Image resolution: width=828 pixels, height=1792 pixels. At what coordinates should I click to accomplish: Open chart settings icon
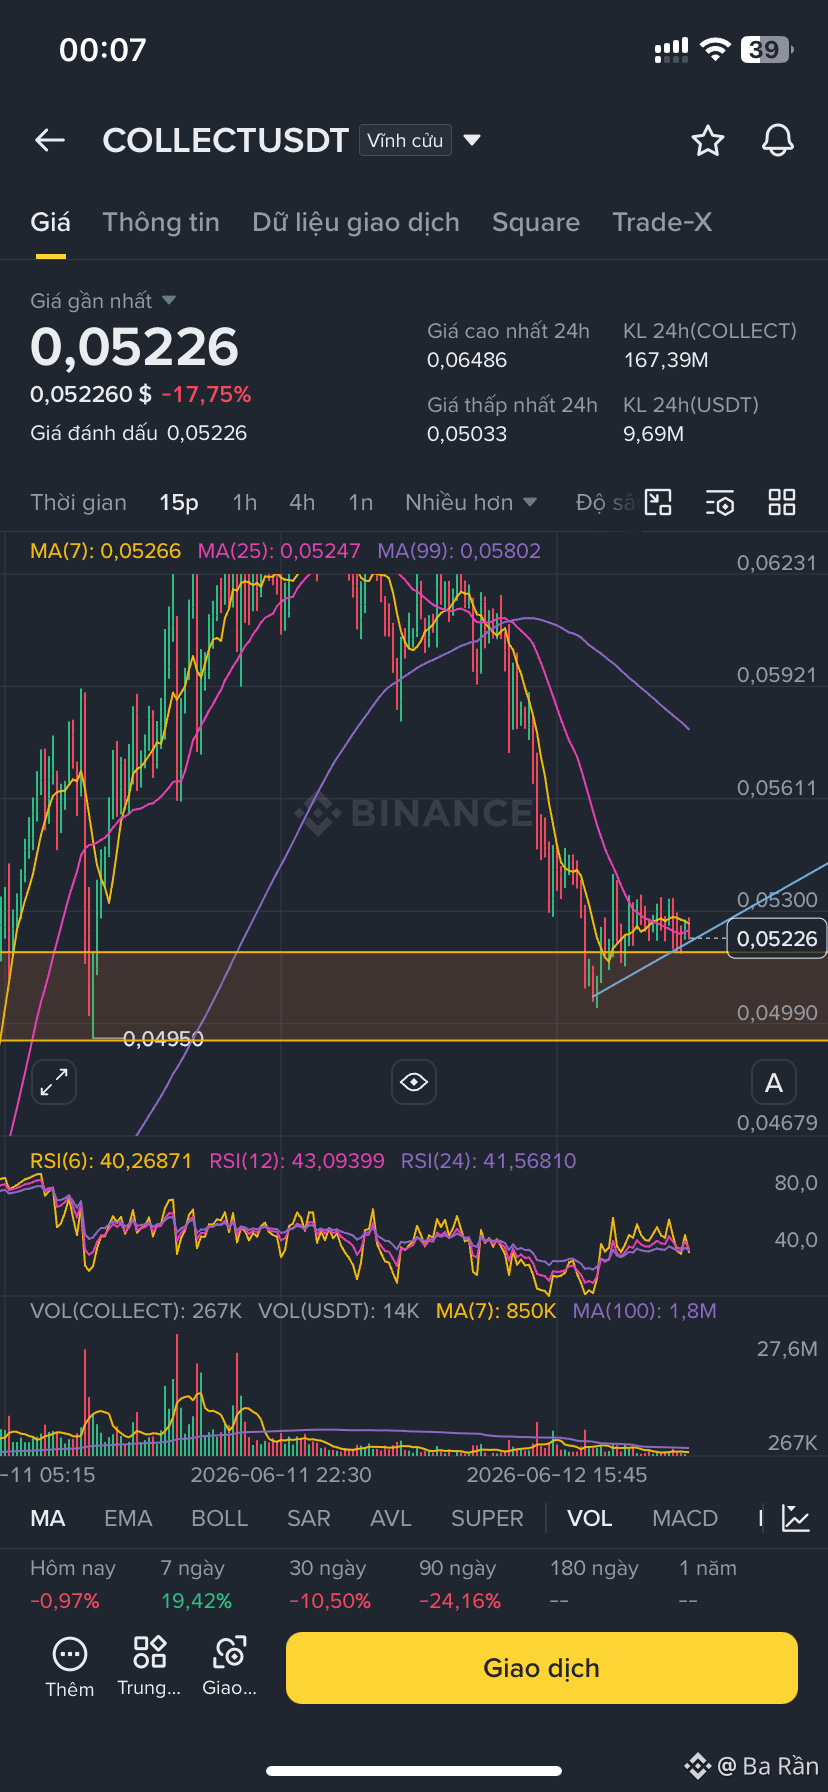click(720, 502)
